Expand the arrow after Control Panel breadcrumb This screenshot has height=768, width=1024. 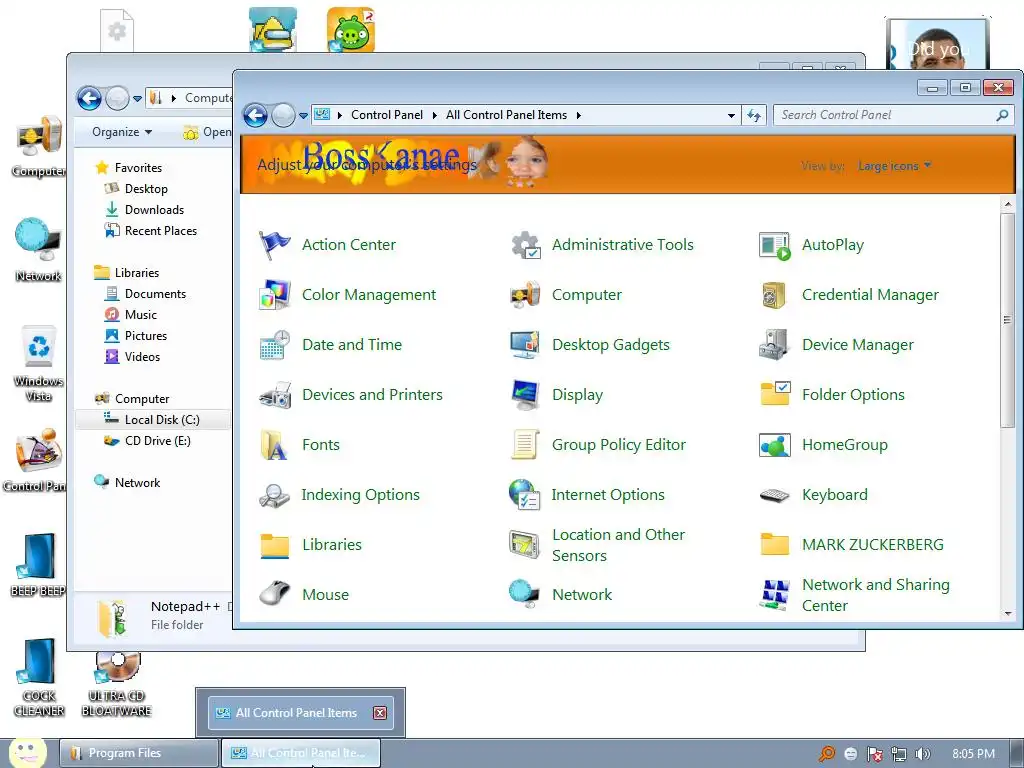434,116
